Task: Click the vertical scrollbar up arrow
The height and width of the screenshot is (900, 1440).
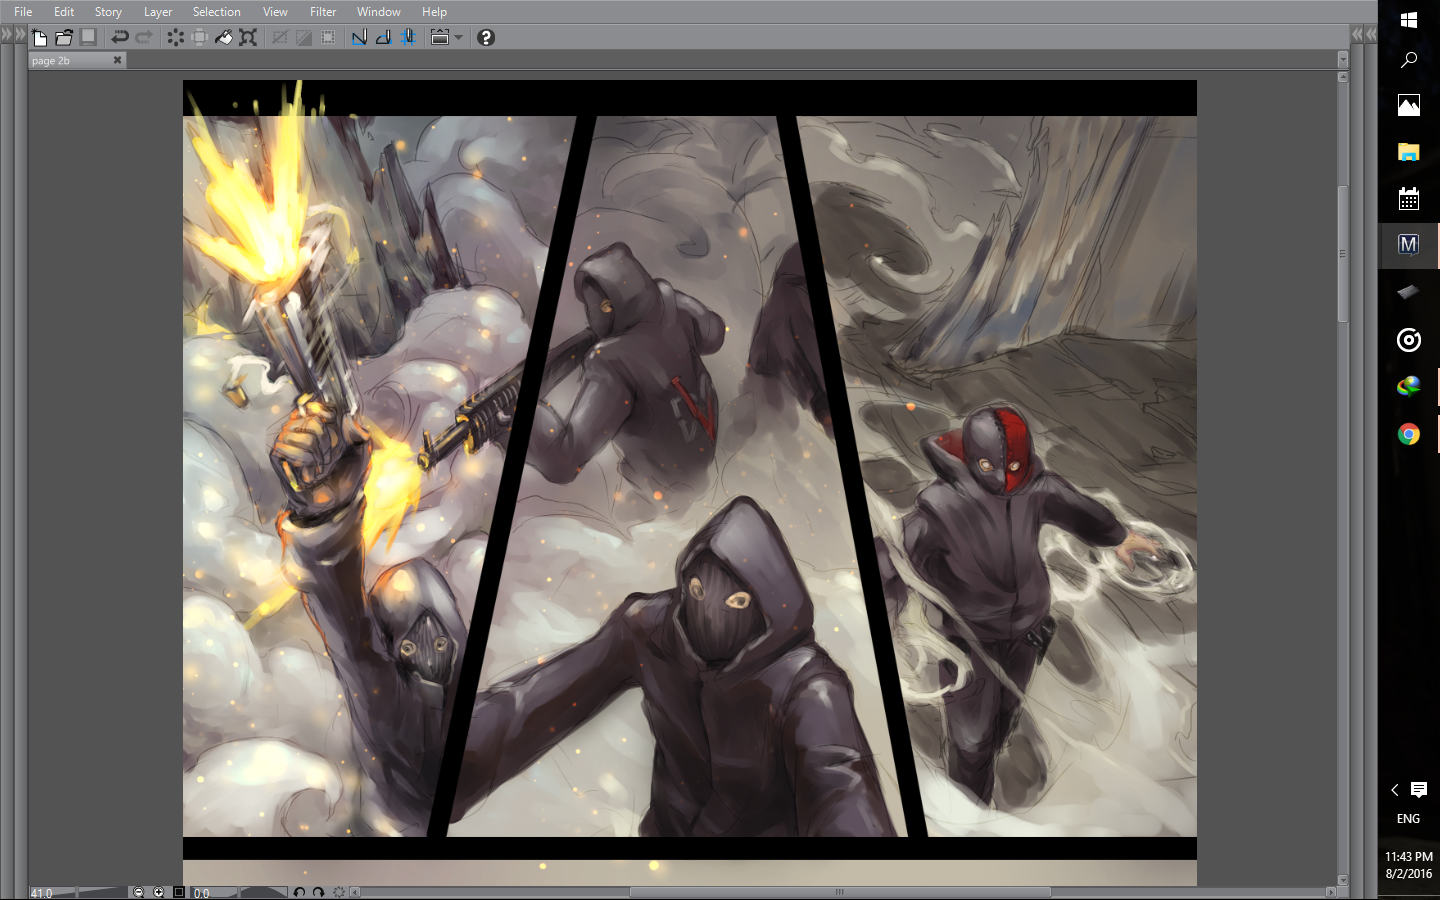Action: click(x=1343, y=77)
